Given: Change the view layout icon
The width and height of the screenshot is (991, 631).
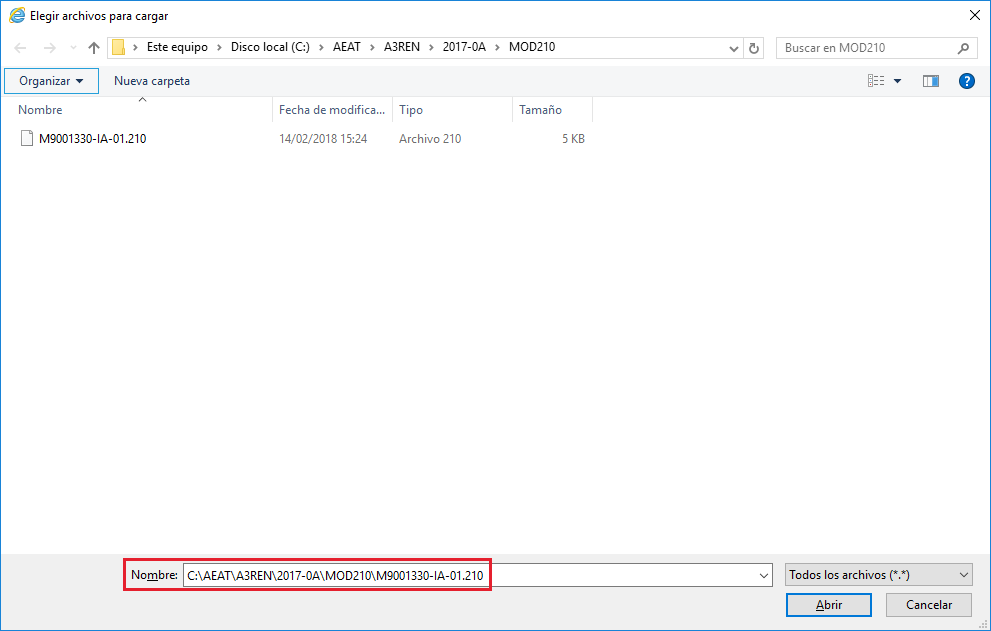Looking at the screenshot, I should (x=876, y=81).
